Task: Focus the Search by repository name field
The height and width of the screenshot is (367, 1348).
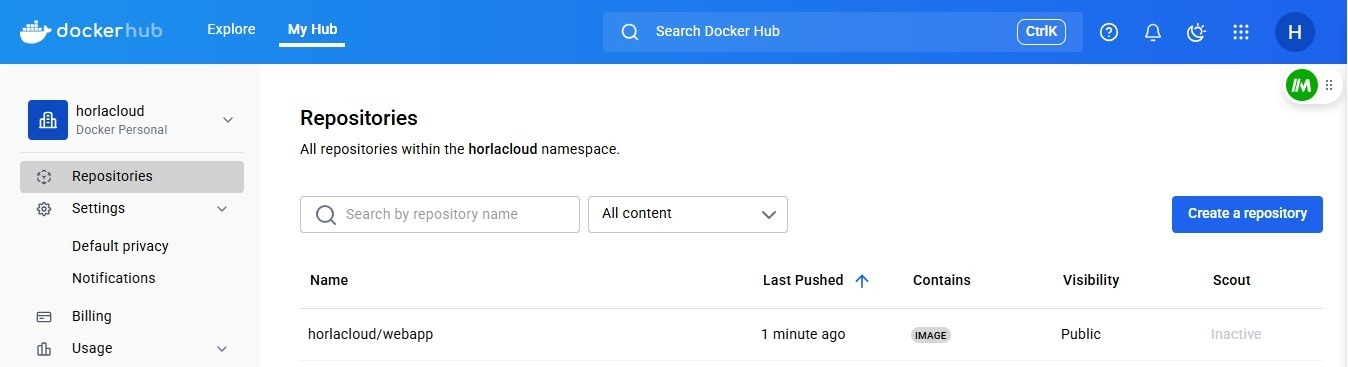Action: point(440,214)
